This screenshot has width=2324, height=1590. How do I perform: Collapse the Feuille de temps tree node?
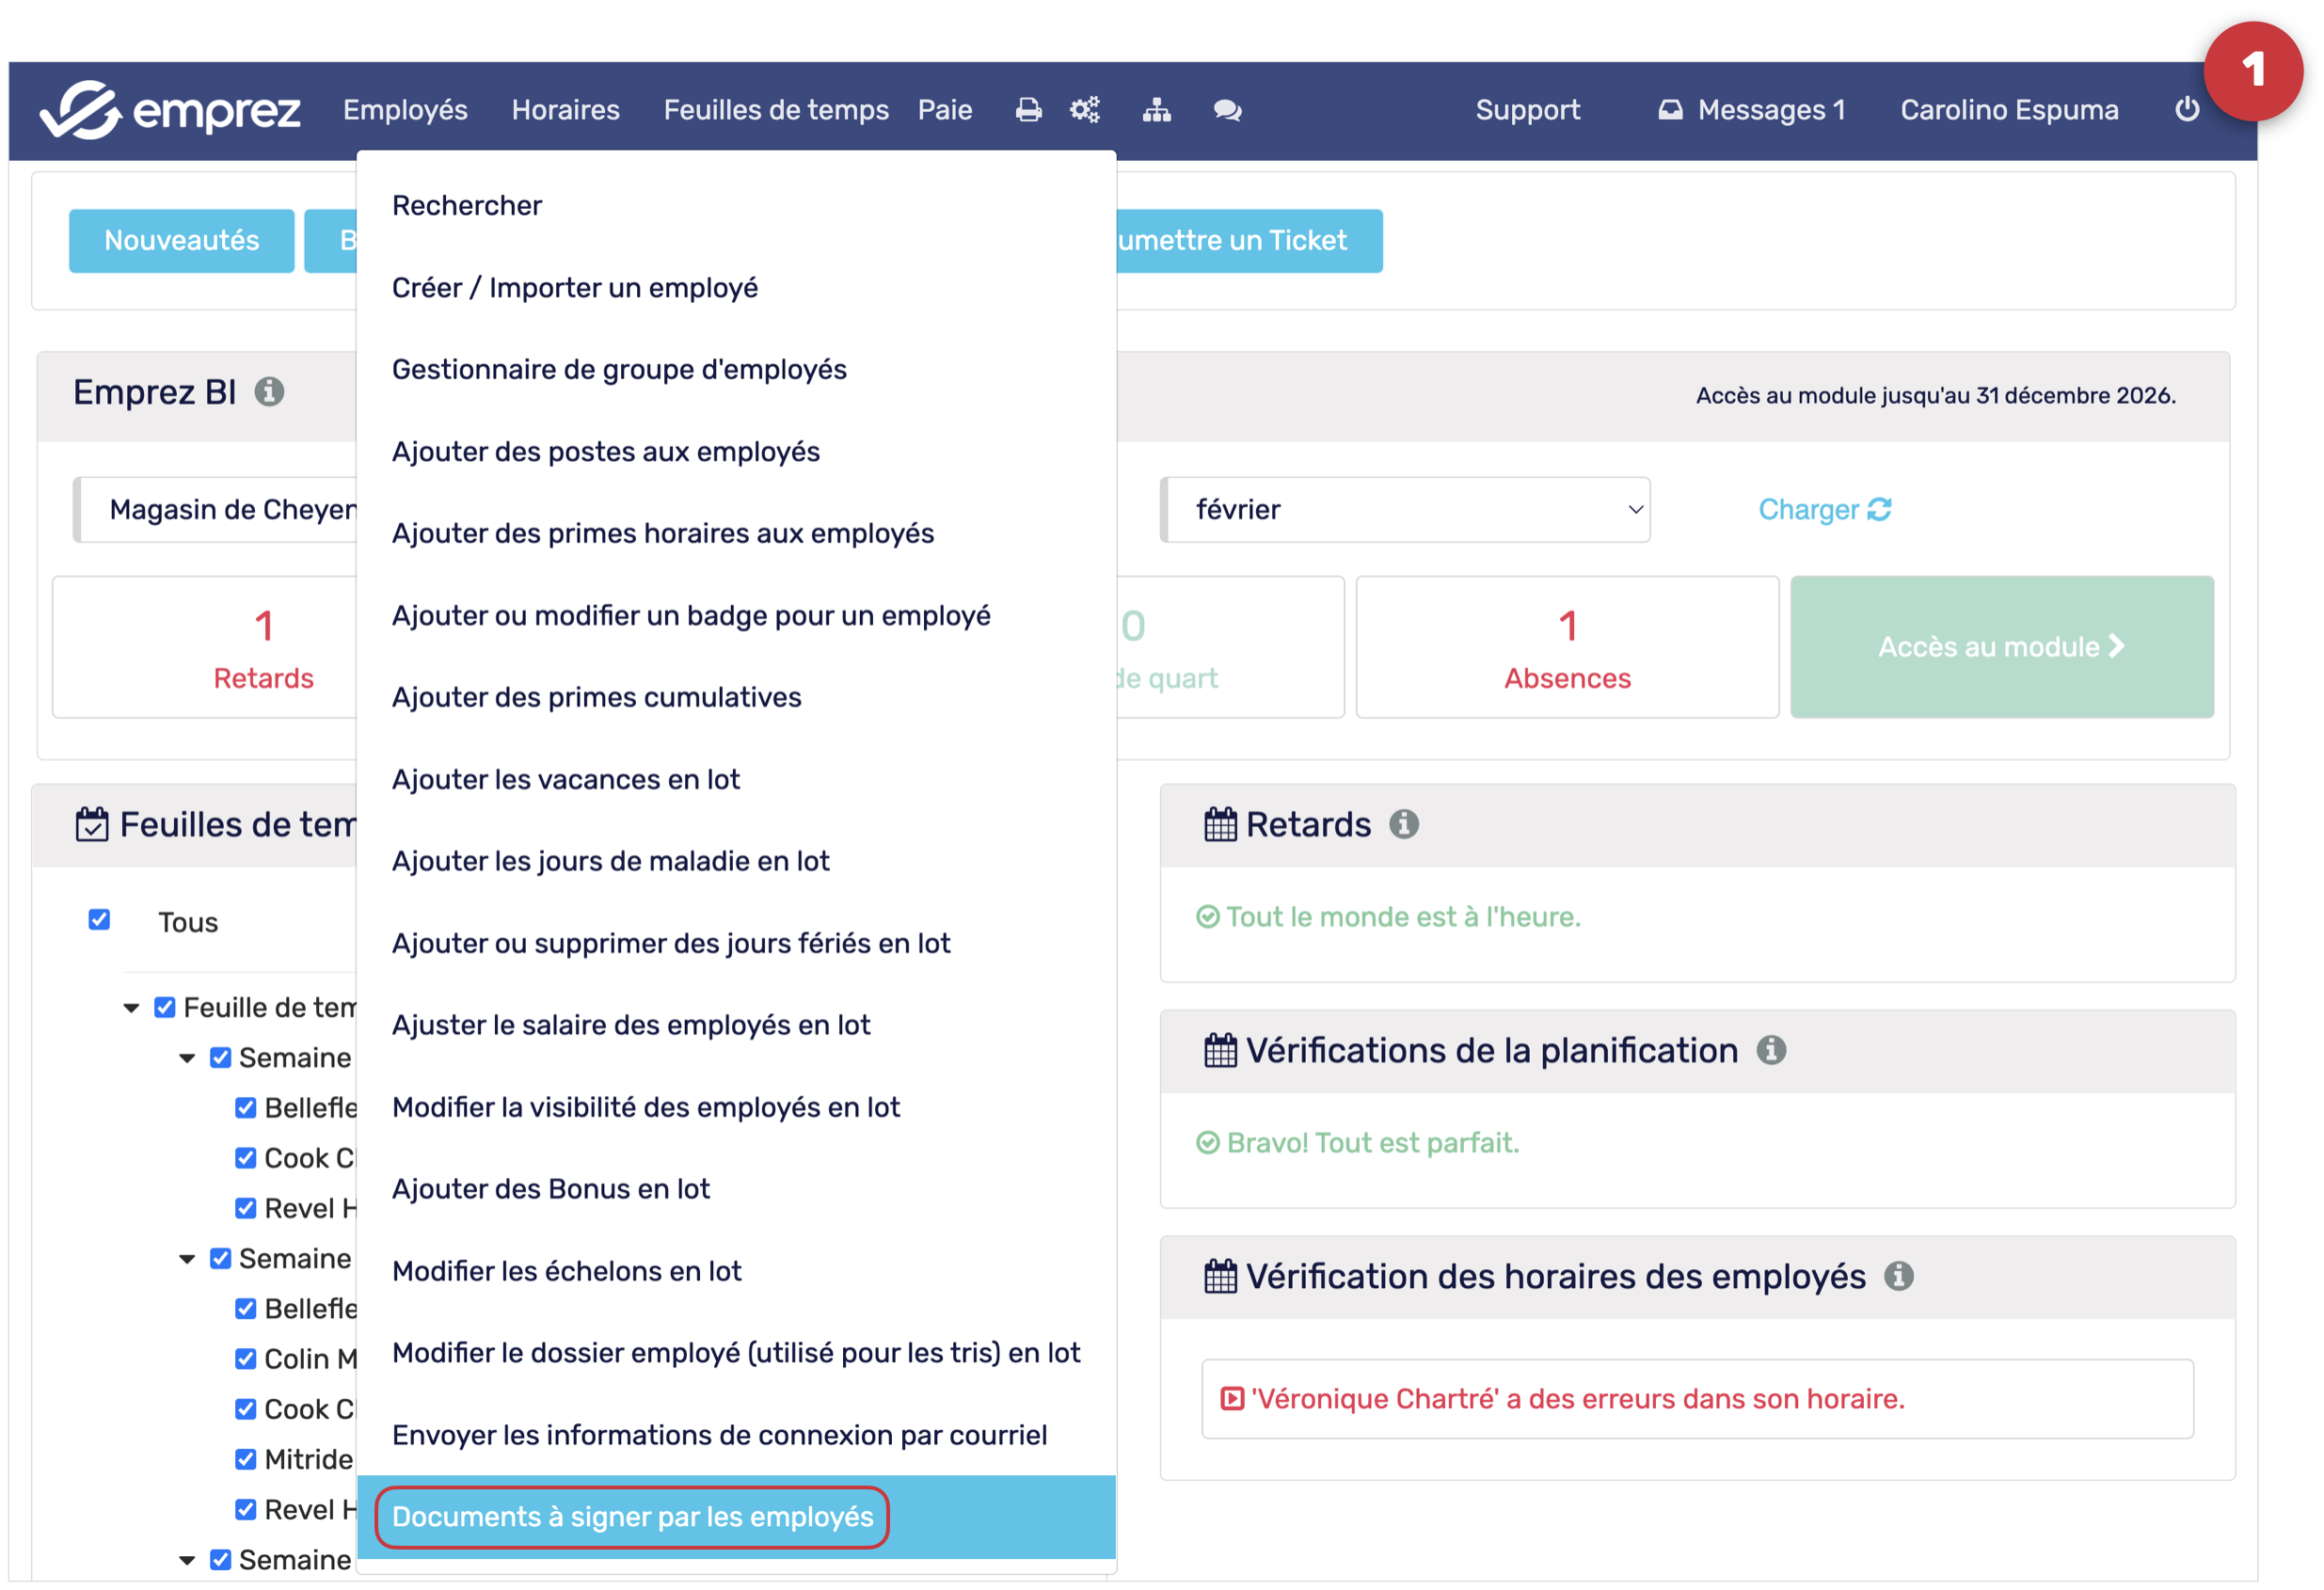click(131, 1008)
